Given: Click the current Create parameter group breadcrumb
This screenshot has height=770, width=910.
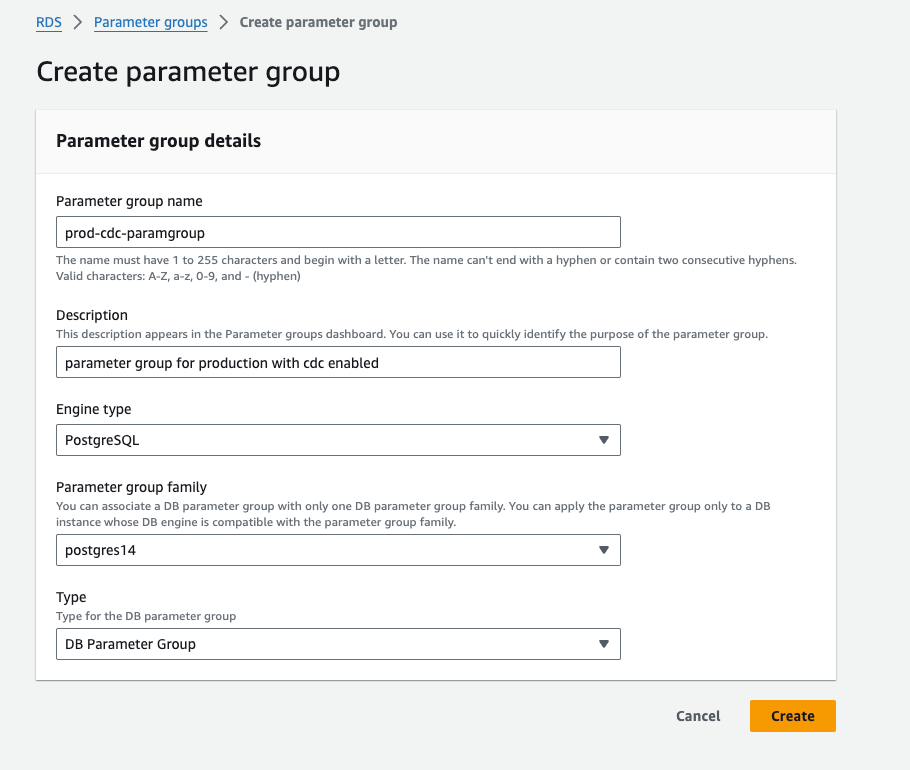Looking at the screenshot, I should (x=318, y=22).
